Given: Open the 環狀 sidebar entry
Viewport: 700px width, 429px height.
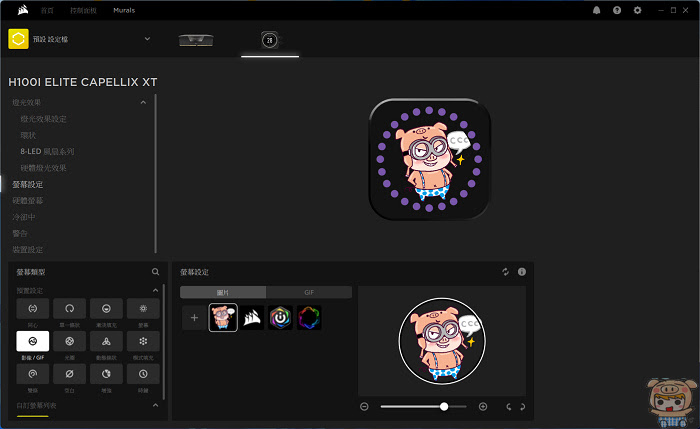Looking at the screenshot, I should coord(28,135).
